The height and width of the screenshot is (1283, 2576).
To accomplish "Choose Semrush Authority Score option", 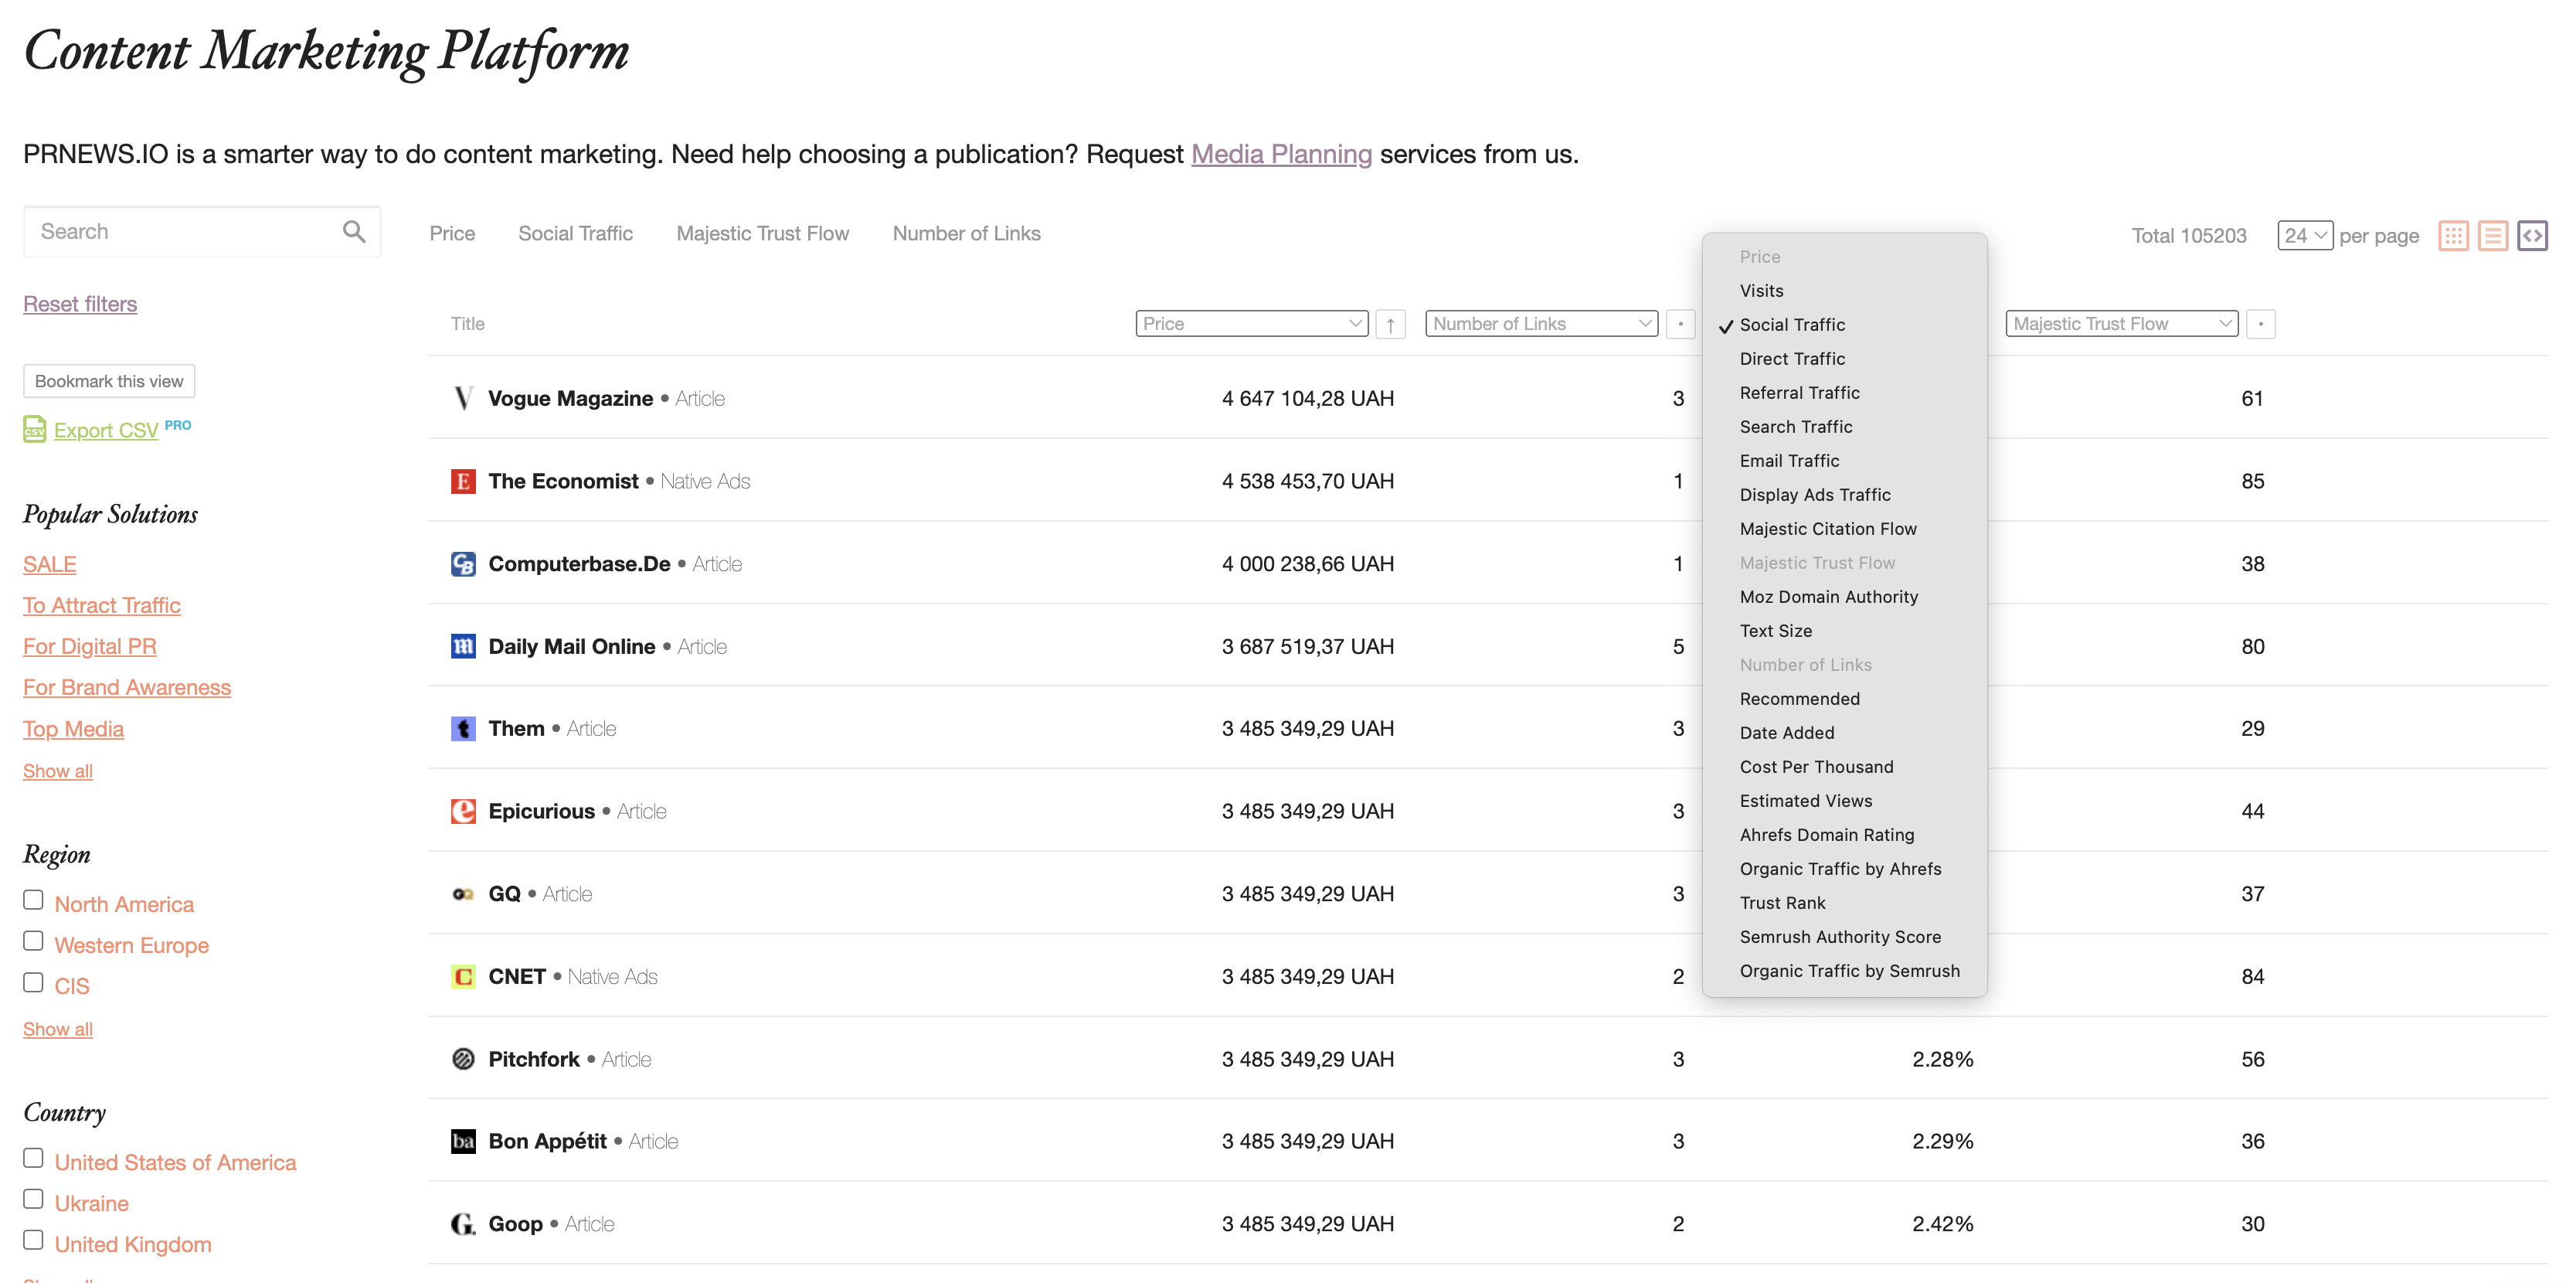I will (1844, 937).
